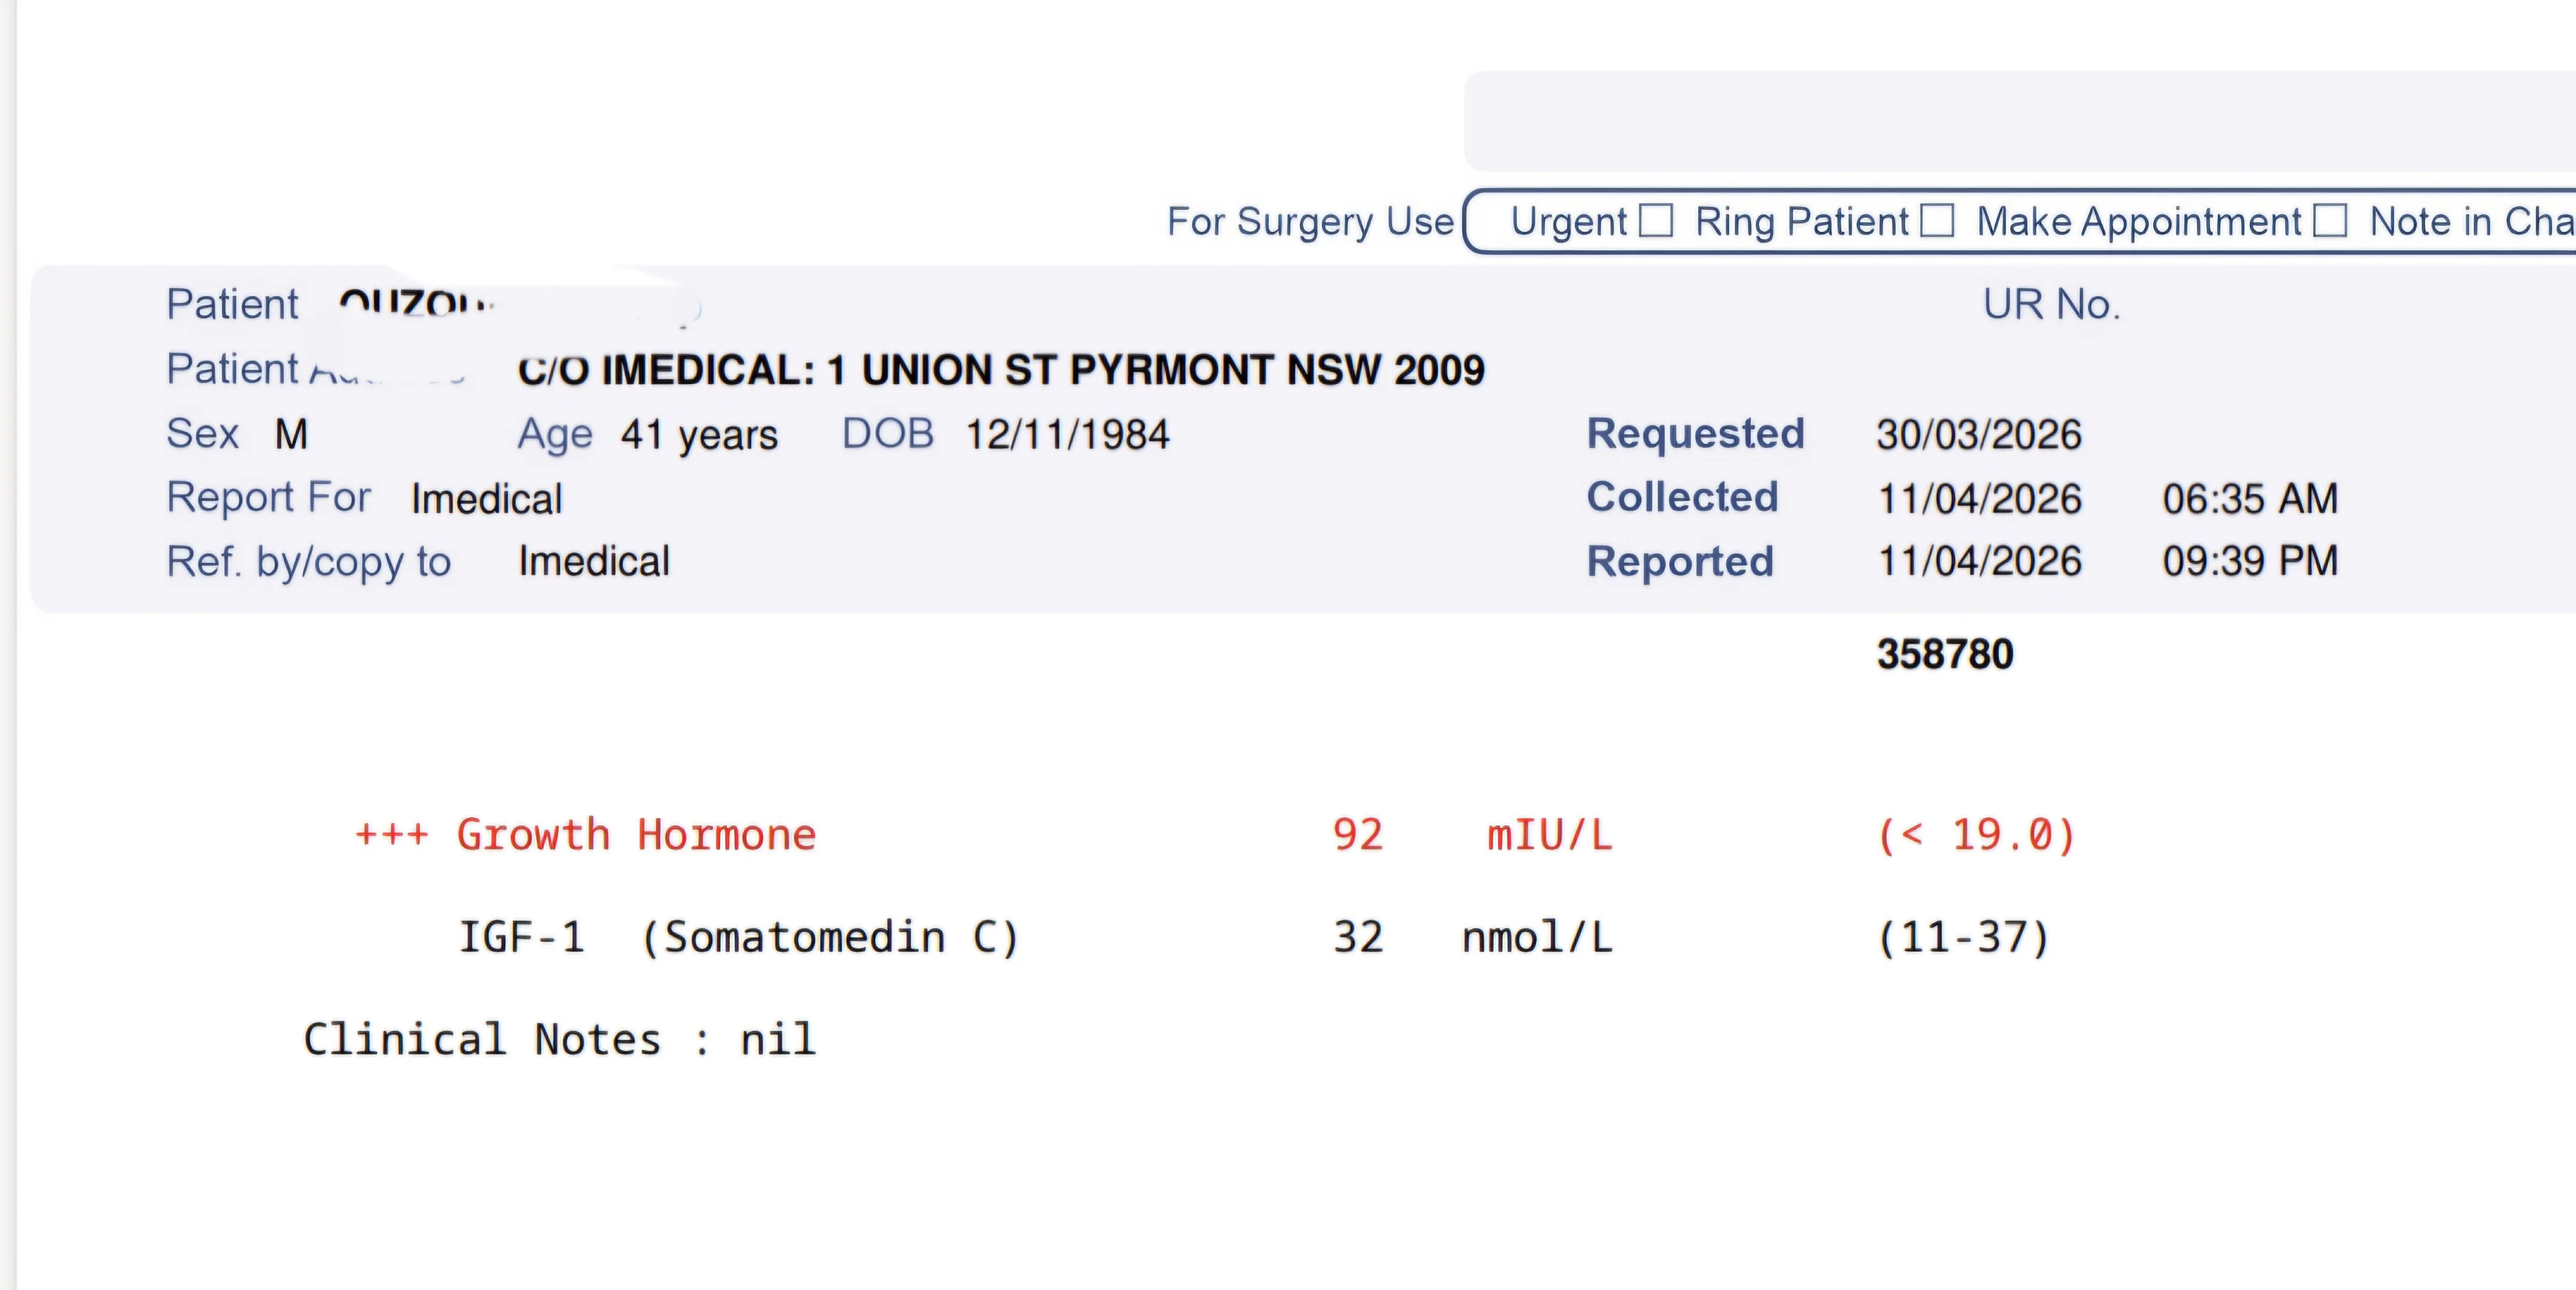The height and width of the screenshot is (1290, 2576).
Task: Click the IGF-1 reference range (11-37)
Action: tap(1964, 938)
